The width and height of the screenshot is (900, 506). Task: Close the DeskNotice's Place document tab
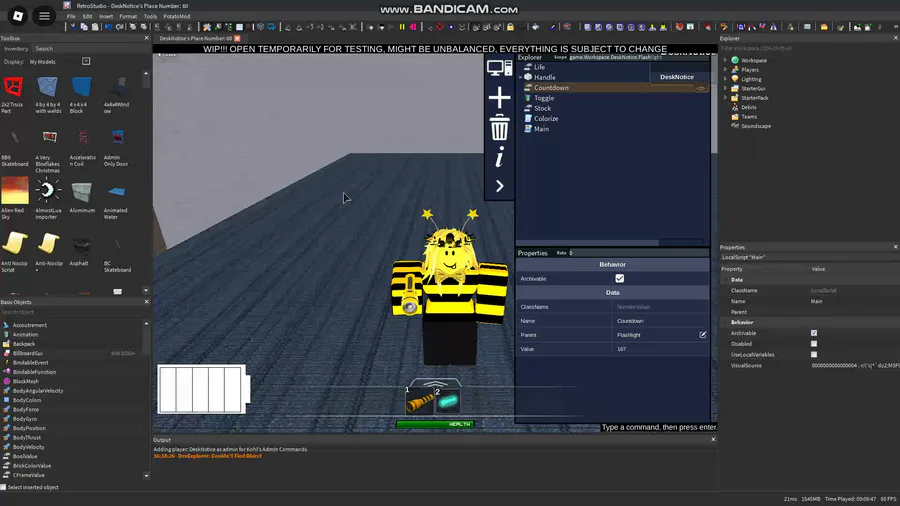(x=237, y=38)
